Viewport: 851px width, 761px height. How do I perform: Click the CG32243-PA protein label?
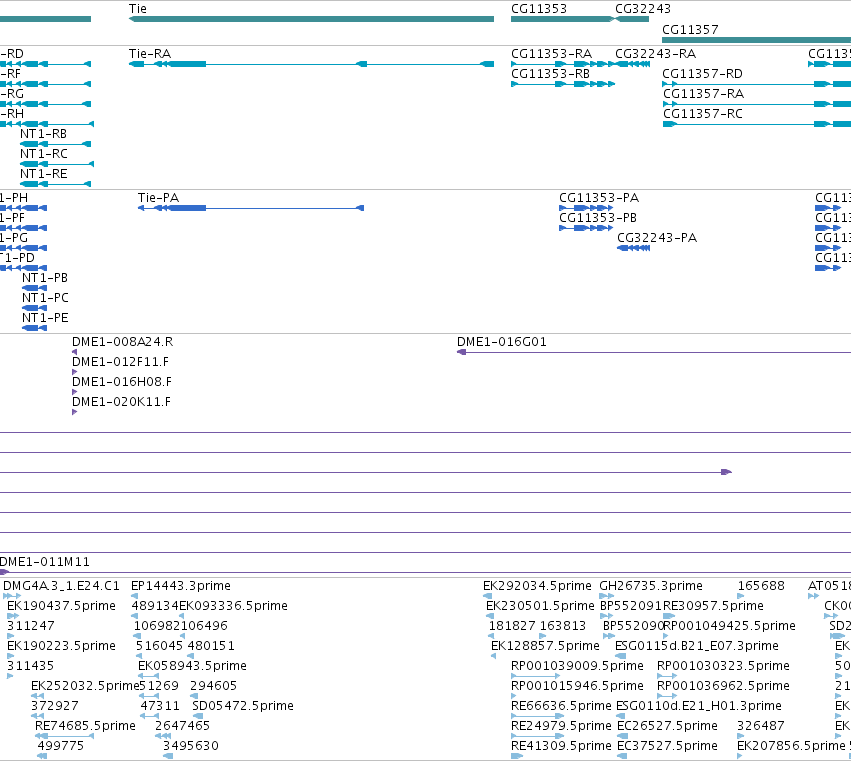point(657,238)
